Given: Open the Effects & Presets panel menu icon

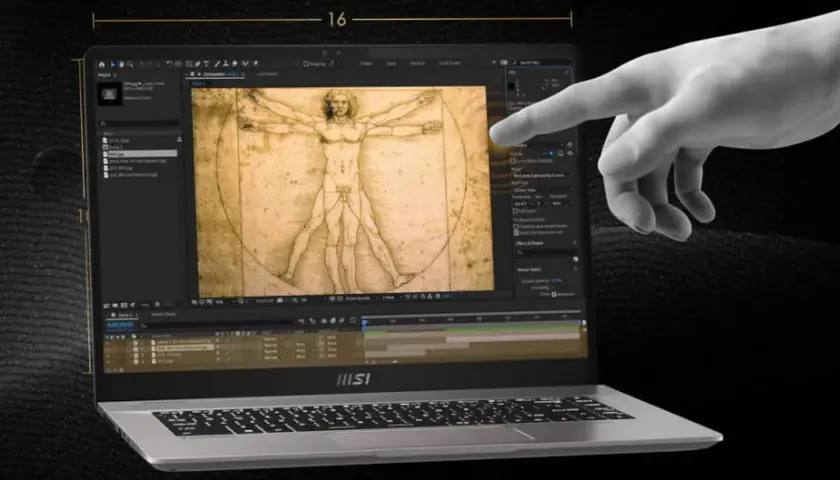Looking at the screenshot, I should [x=575, y=243].
